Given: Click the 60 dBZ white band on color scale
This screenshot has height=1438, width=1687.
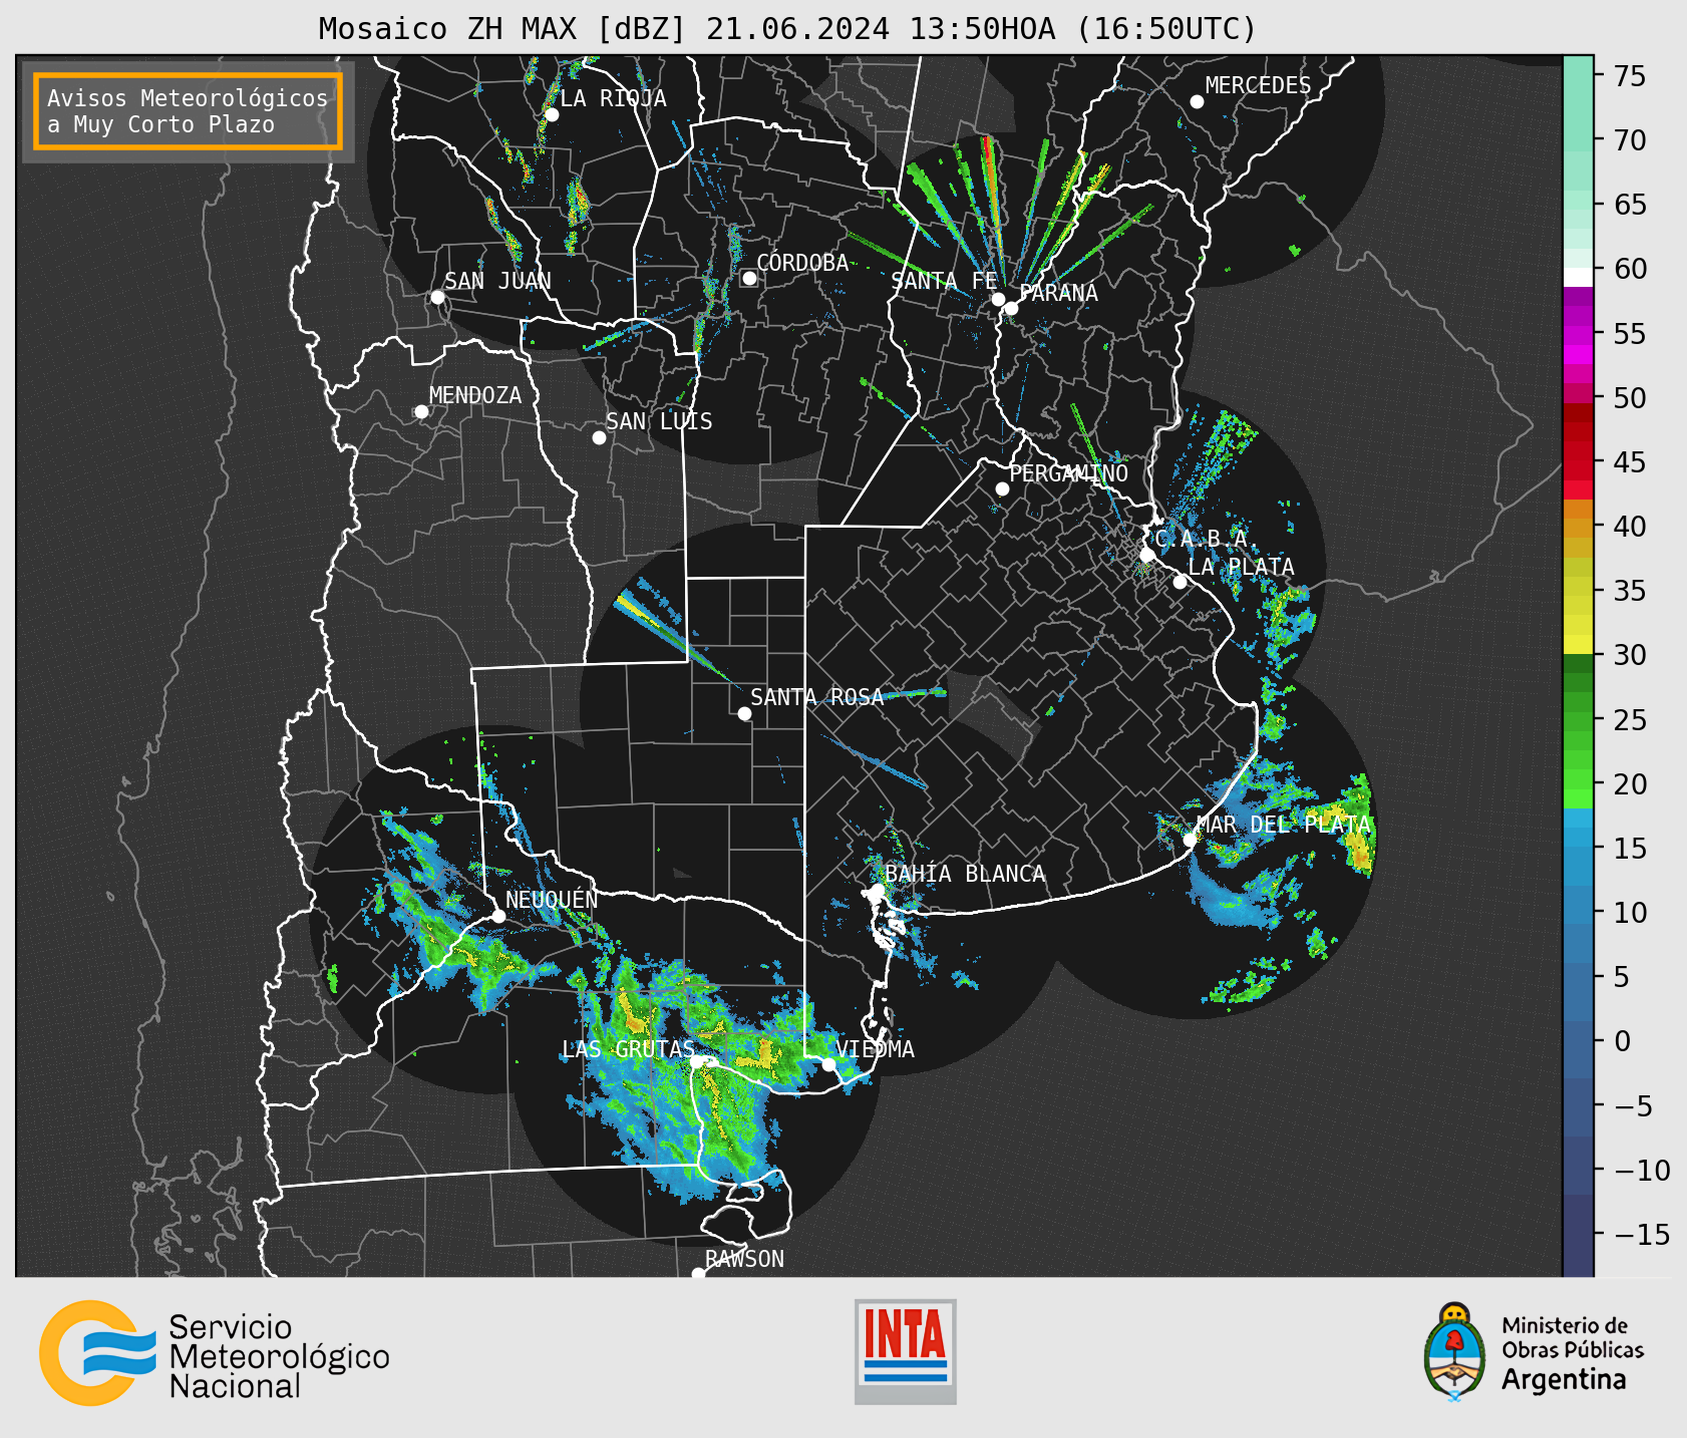Looking at the screenshot, I should pyautogui.click(x=1578, y=276).
